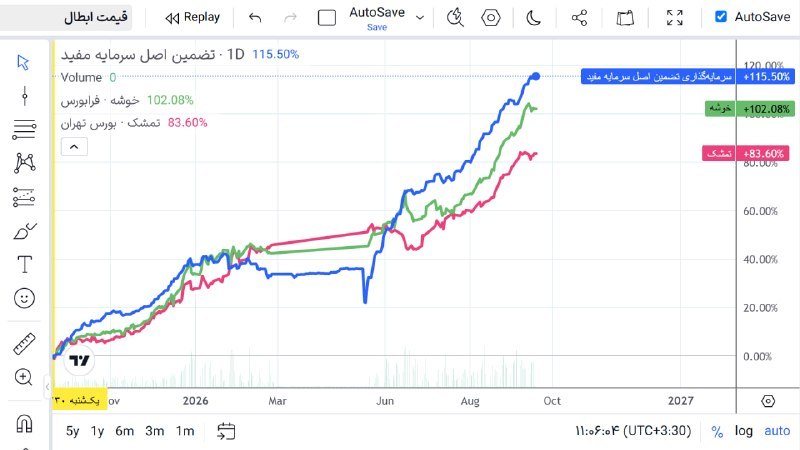
Task: Collapse the indicator legend chevron
Action: tap(74, 147)
